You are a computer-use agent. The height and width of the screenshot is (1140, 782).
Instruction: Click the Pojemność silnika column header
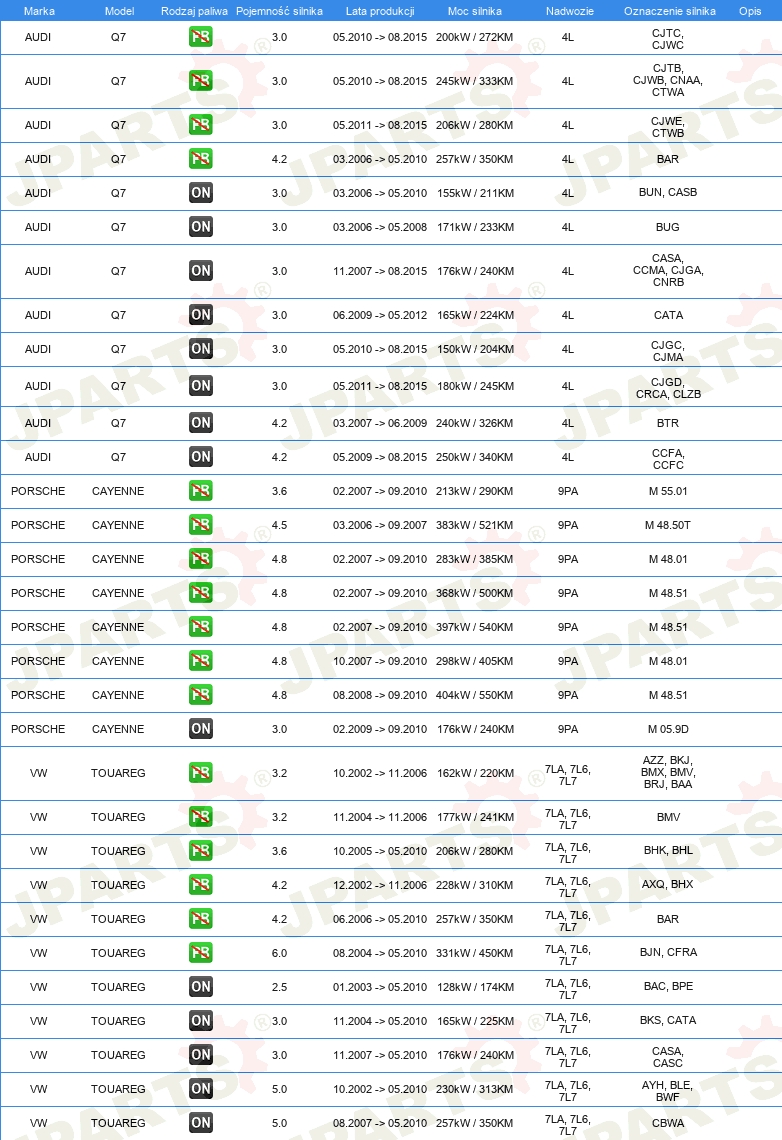point(280,11)
